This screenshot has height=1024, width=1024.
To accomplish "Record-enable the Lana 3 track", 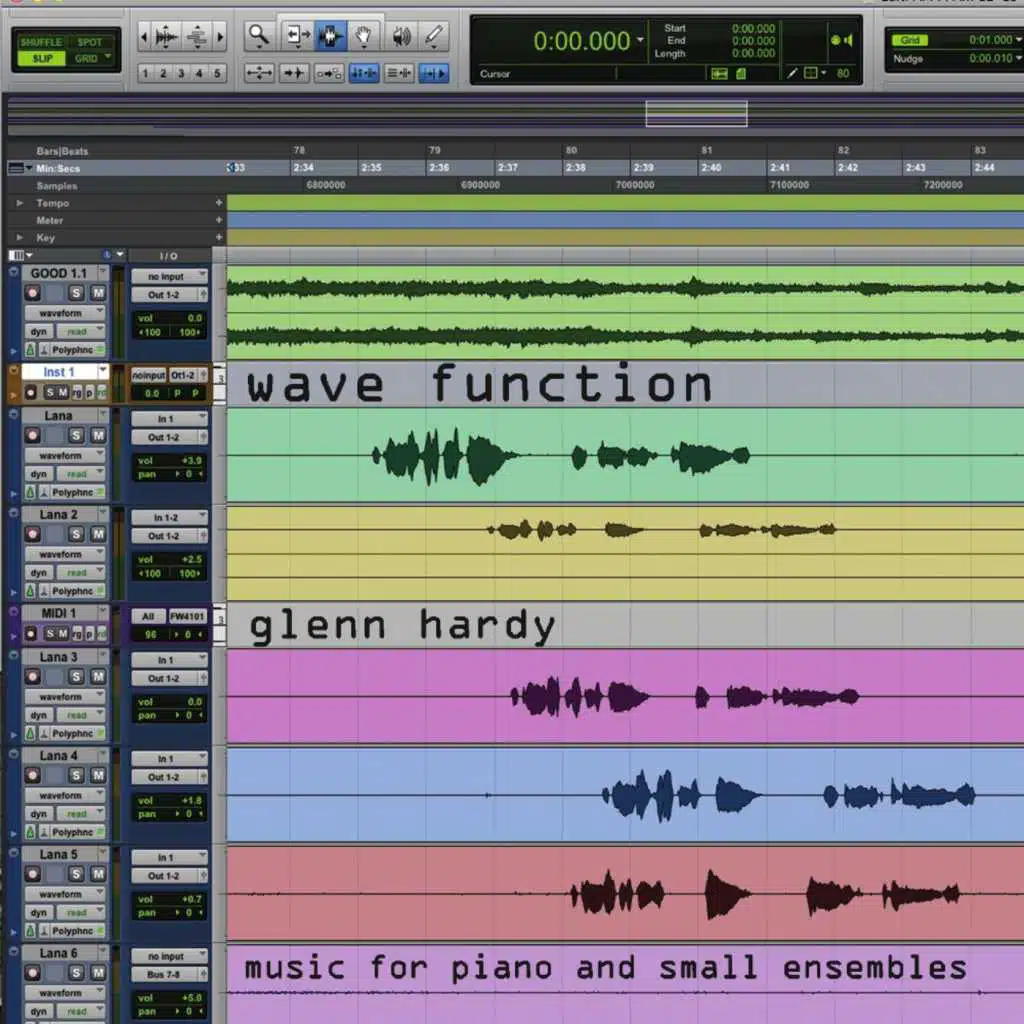I will 33,677.
